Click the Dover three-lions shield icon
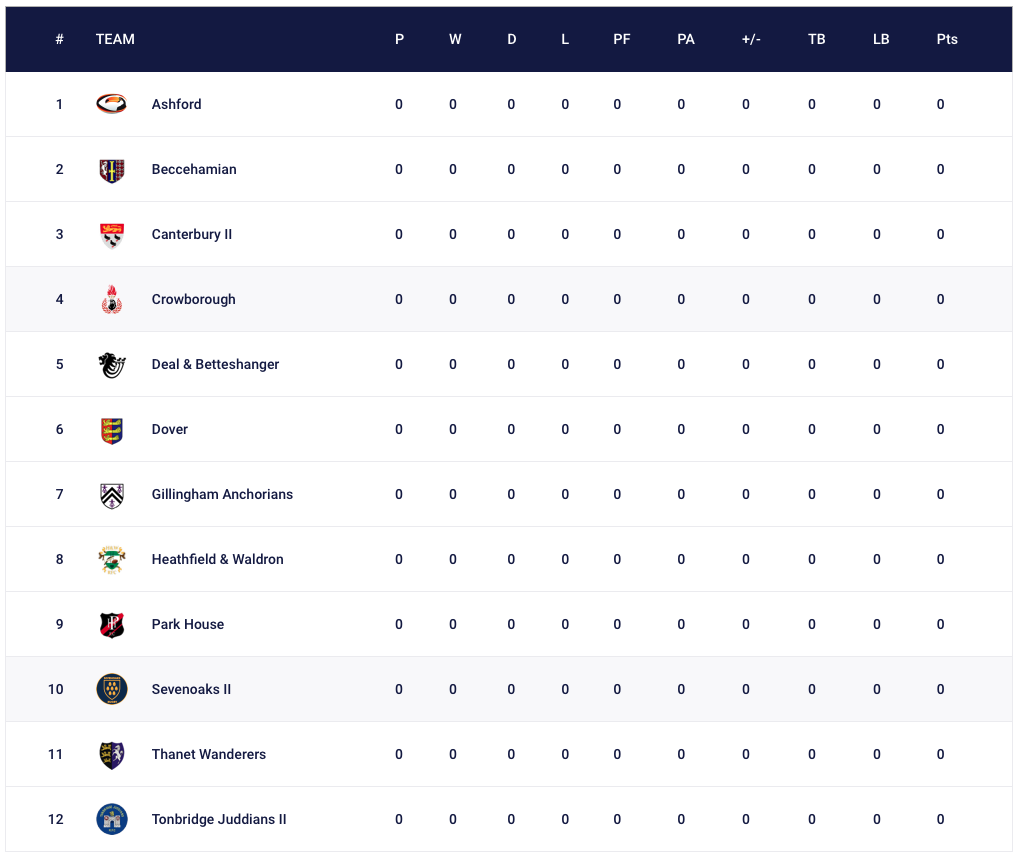This screenshot has width=1021, height=864. click(111, 430)
